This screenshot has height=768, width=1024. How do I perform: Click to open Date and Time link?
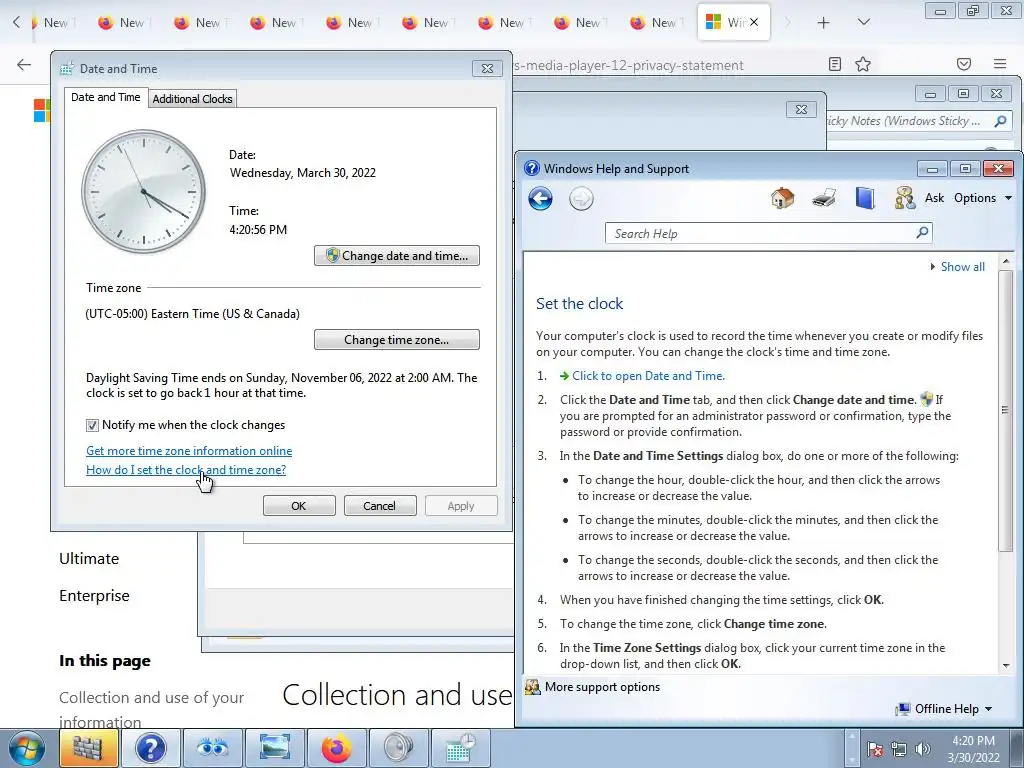click(x=648, y=376)
